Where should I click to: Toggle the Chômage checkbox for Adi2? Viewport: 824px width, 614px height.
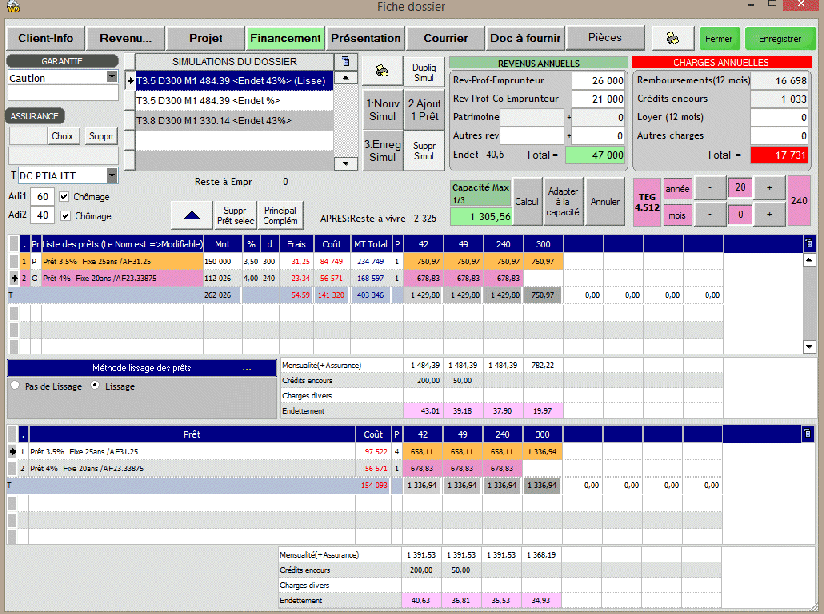[65, 214]
